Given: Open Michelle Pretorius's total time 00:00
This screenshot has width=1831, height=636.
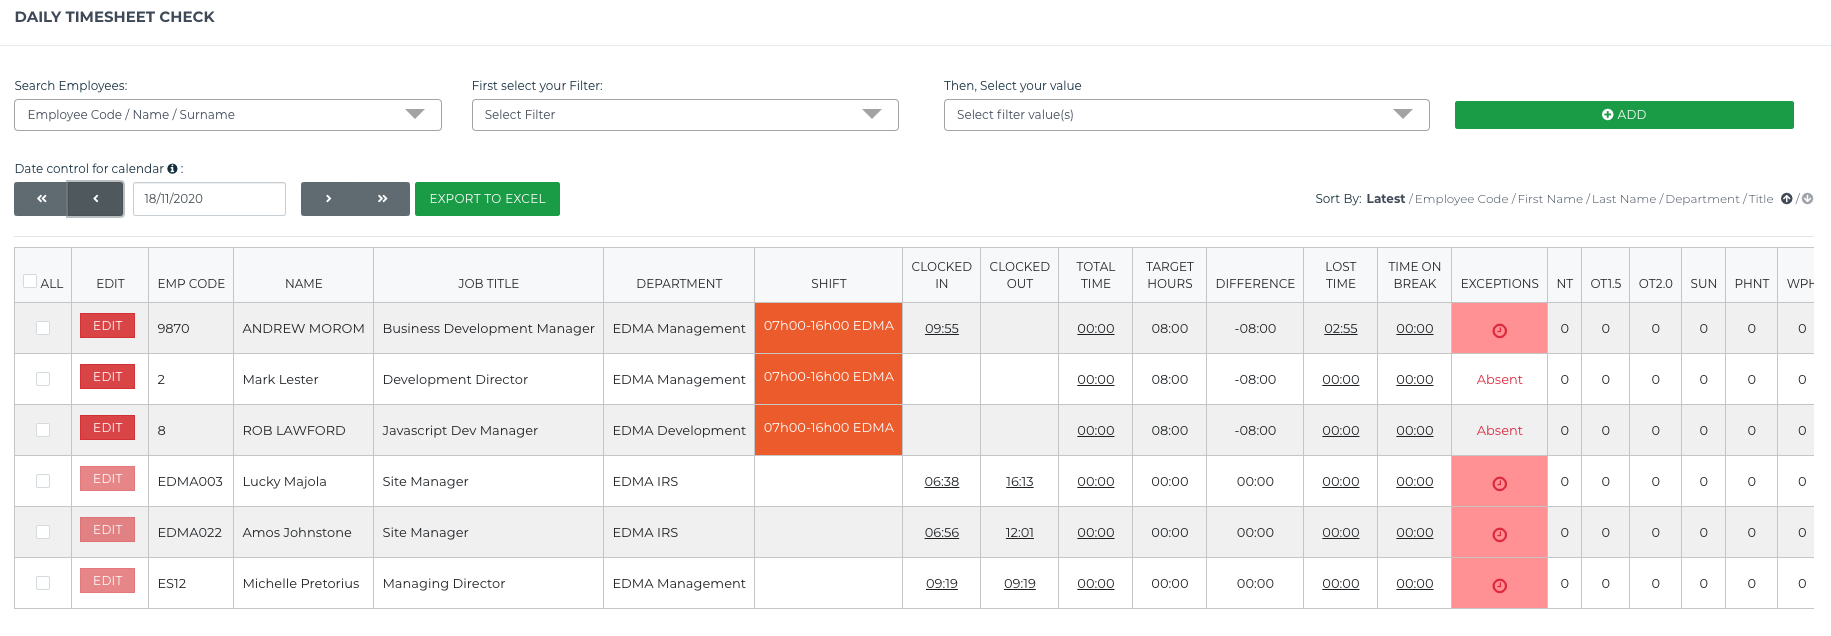Looking at the screenshot, I should (1095, 583).
